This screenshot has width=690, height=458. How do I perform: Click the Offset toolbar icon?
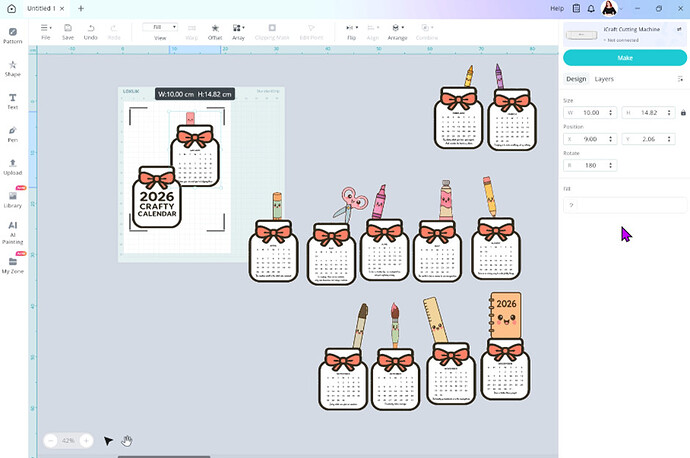(214, 31)
